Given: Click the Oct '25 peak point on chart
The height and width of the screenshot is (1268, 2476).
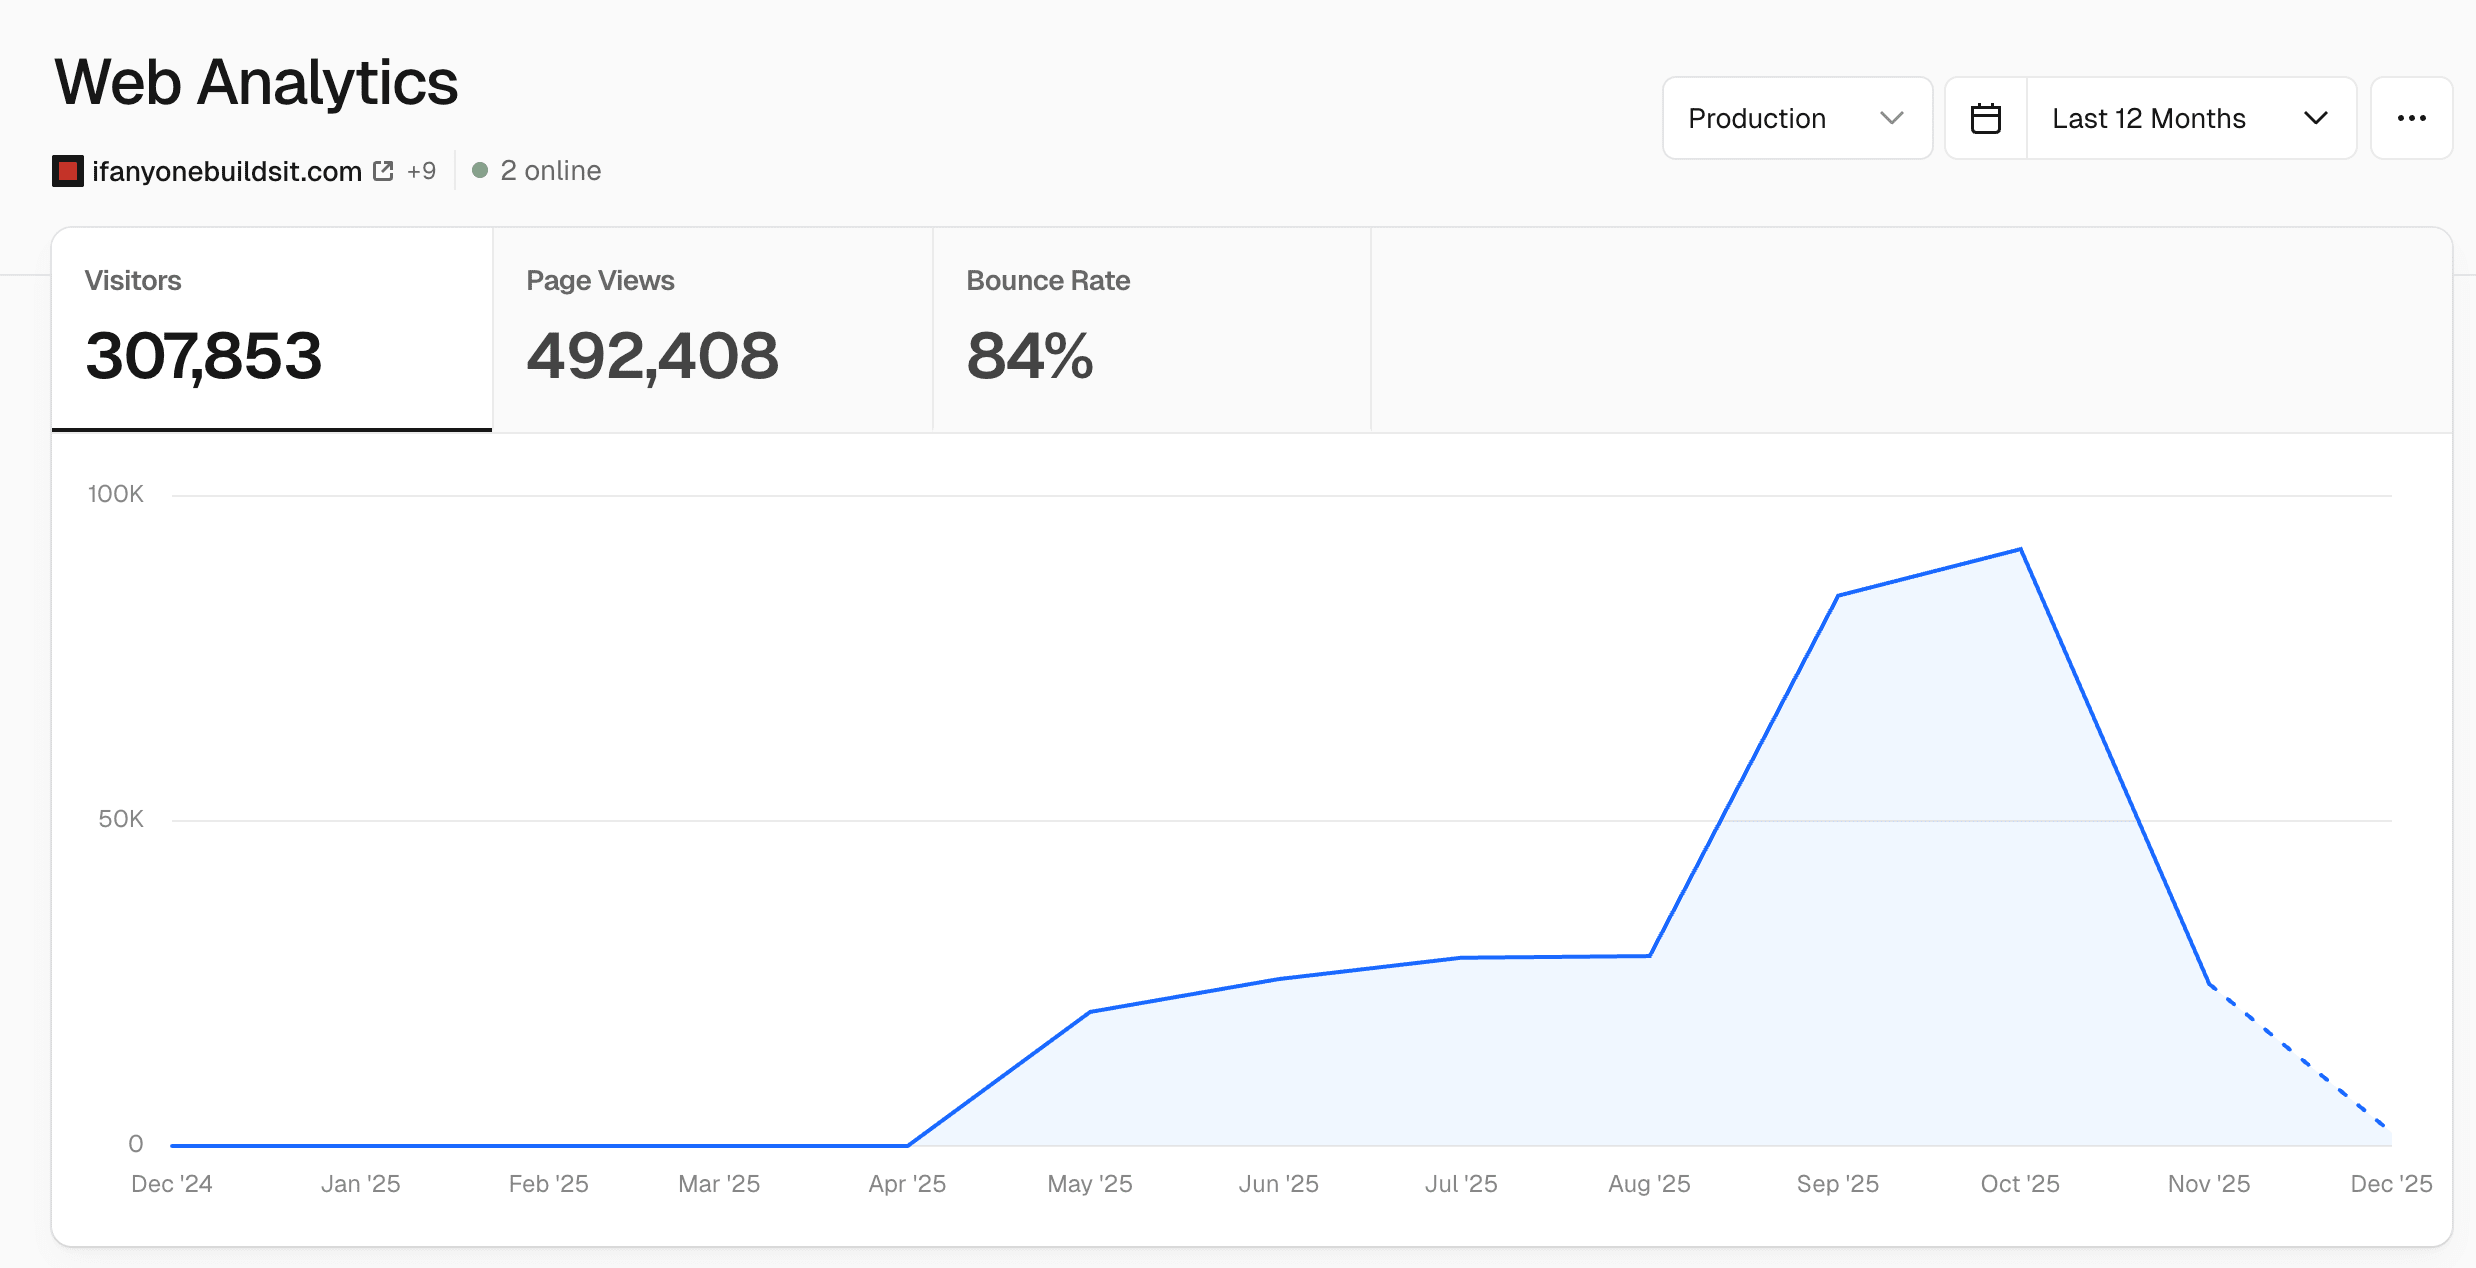Looking at the screenshot, I should click(2020, 549).
